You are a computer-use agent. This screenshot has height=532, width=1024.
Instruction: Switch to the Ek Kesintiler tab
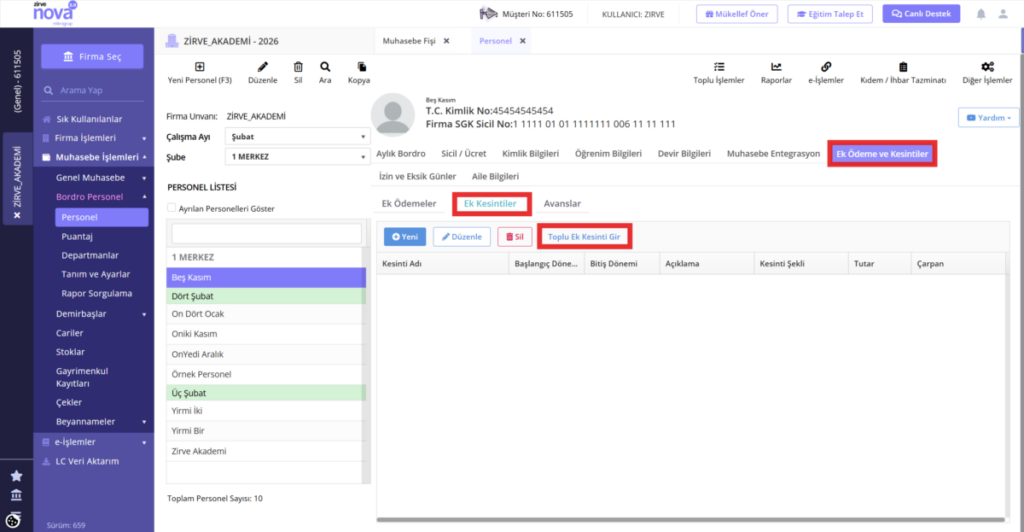click(490, 204)
